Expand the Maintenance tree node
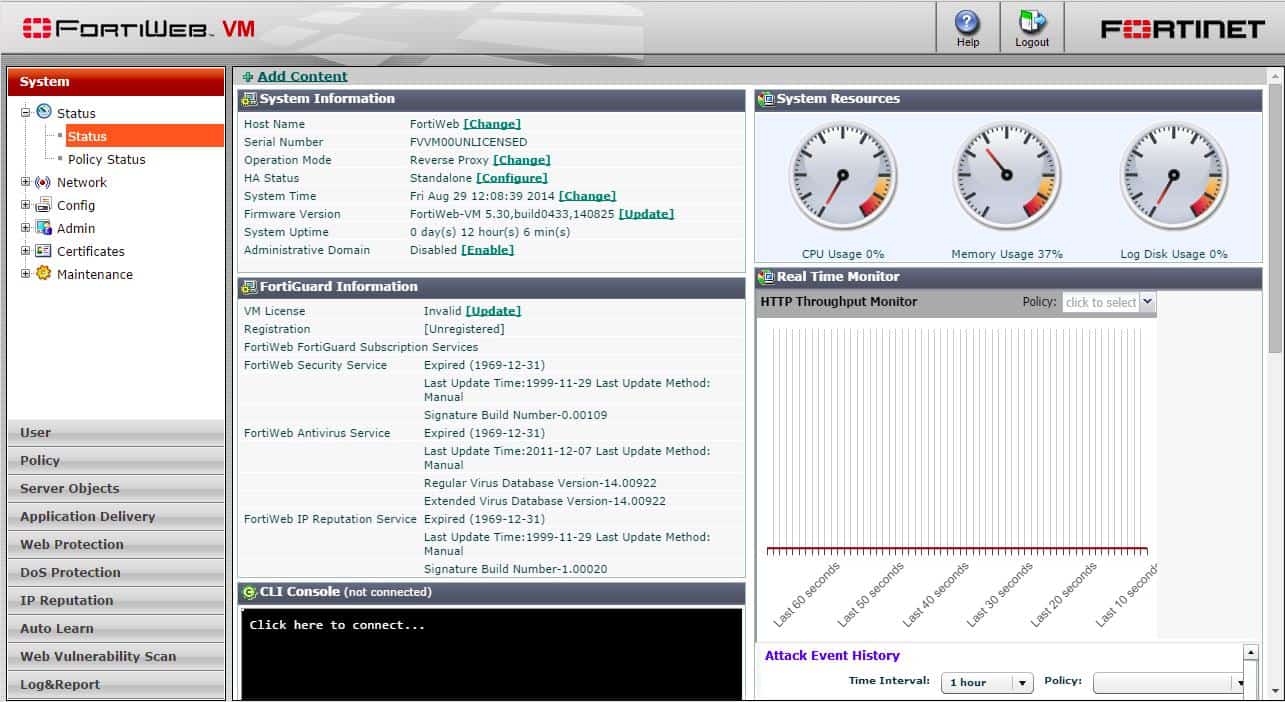Screen dimensions: 1285x702 pos(25,274)
